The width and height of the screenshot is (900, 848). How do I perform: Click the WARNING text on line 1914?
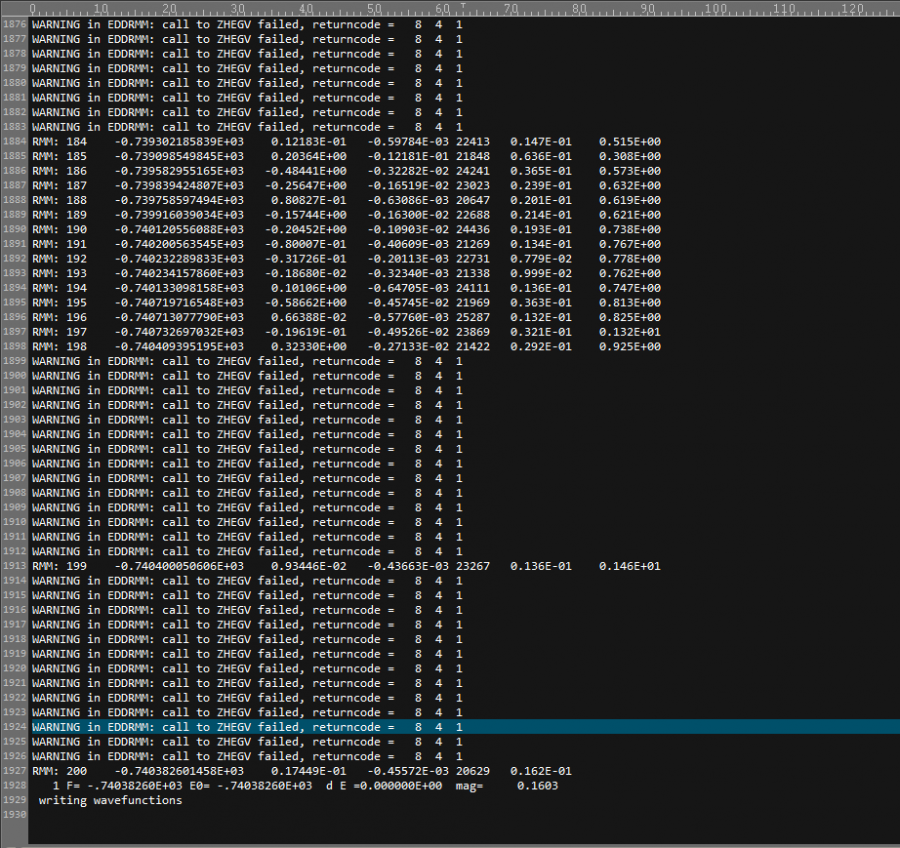click(247, 580)
